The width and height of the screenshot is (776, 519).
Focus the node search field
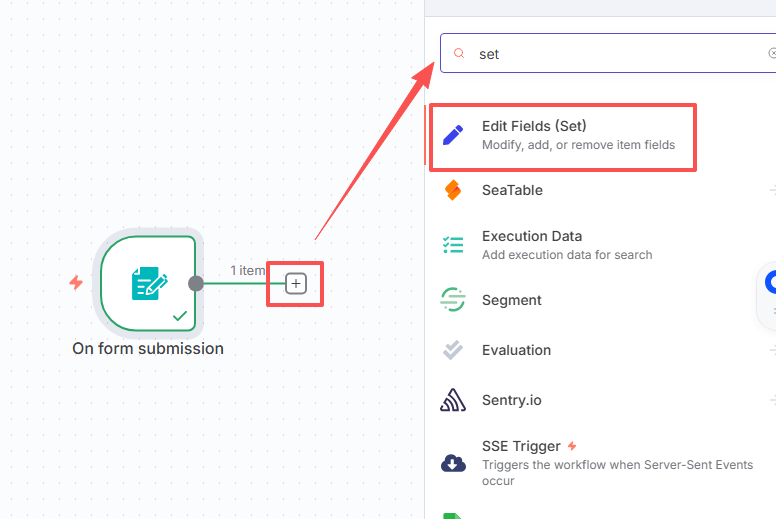coord(608,53)
